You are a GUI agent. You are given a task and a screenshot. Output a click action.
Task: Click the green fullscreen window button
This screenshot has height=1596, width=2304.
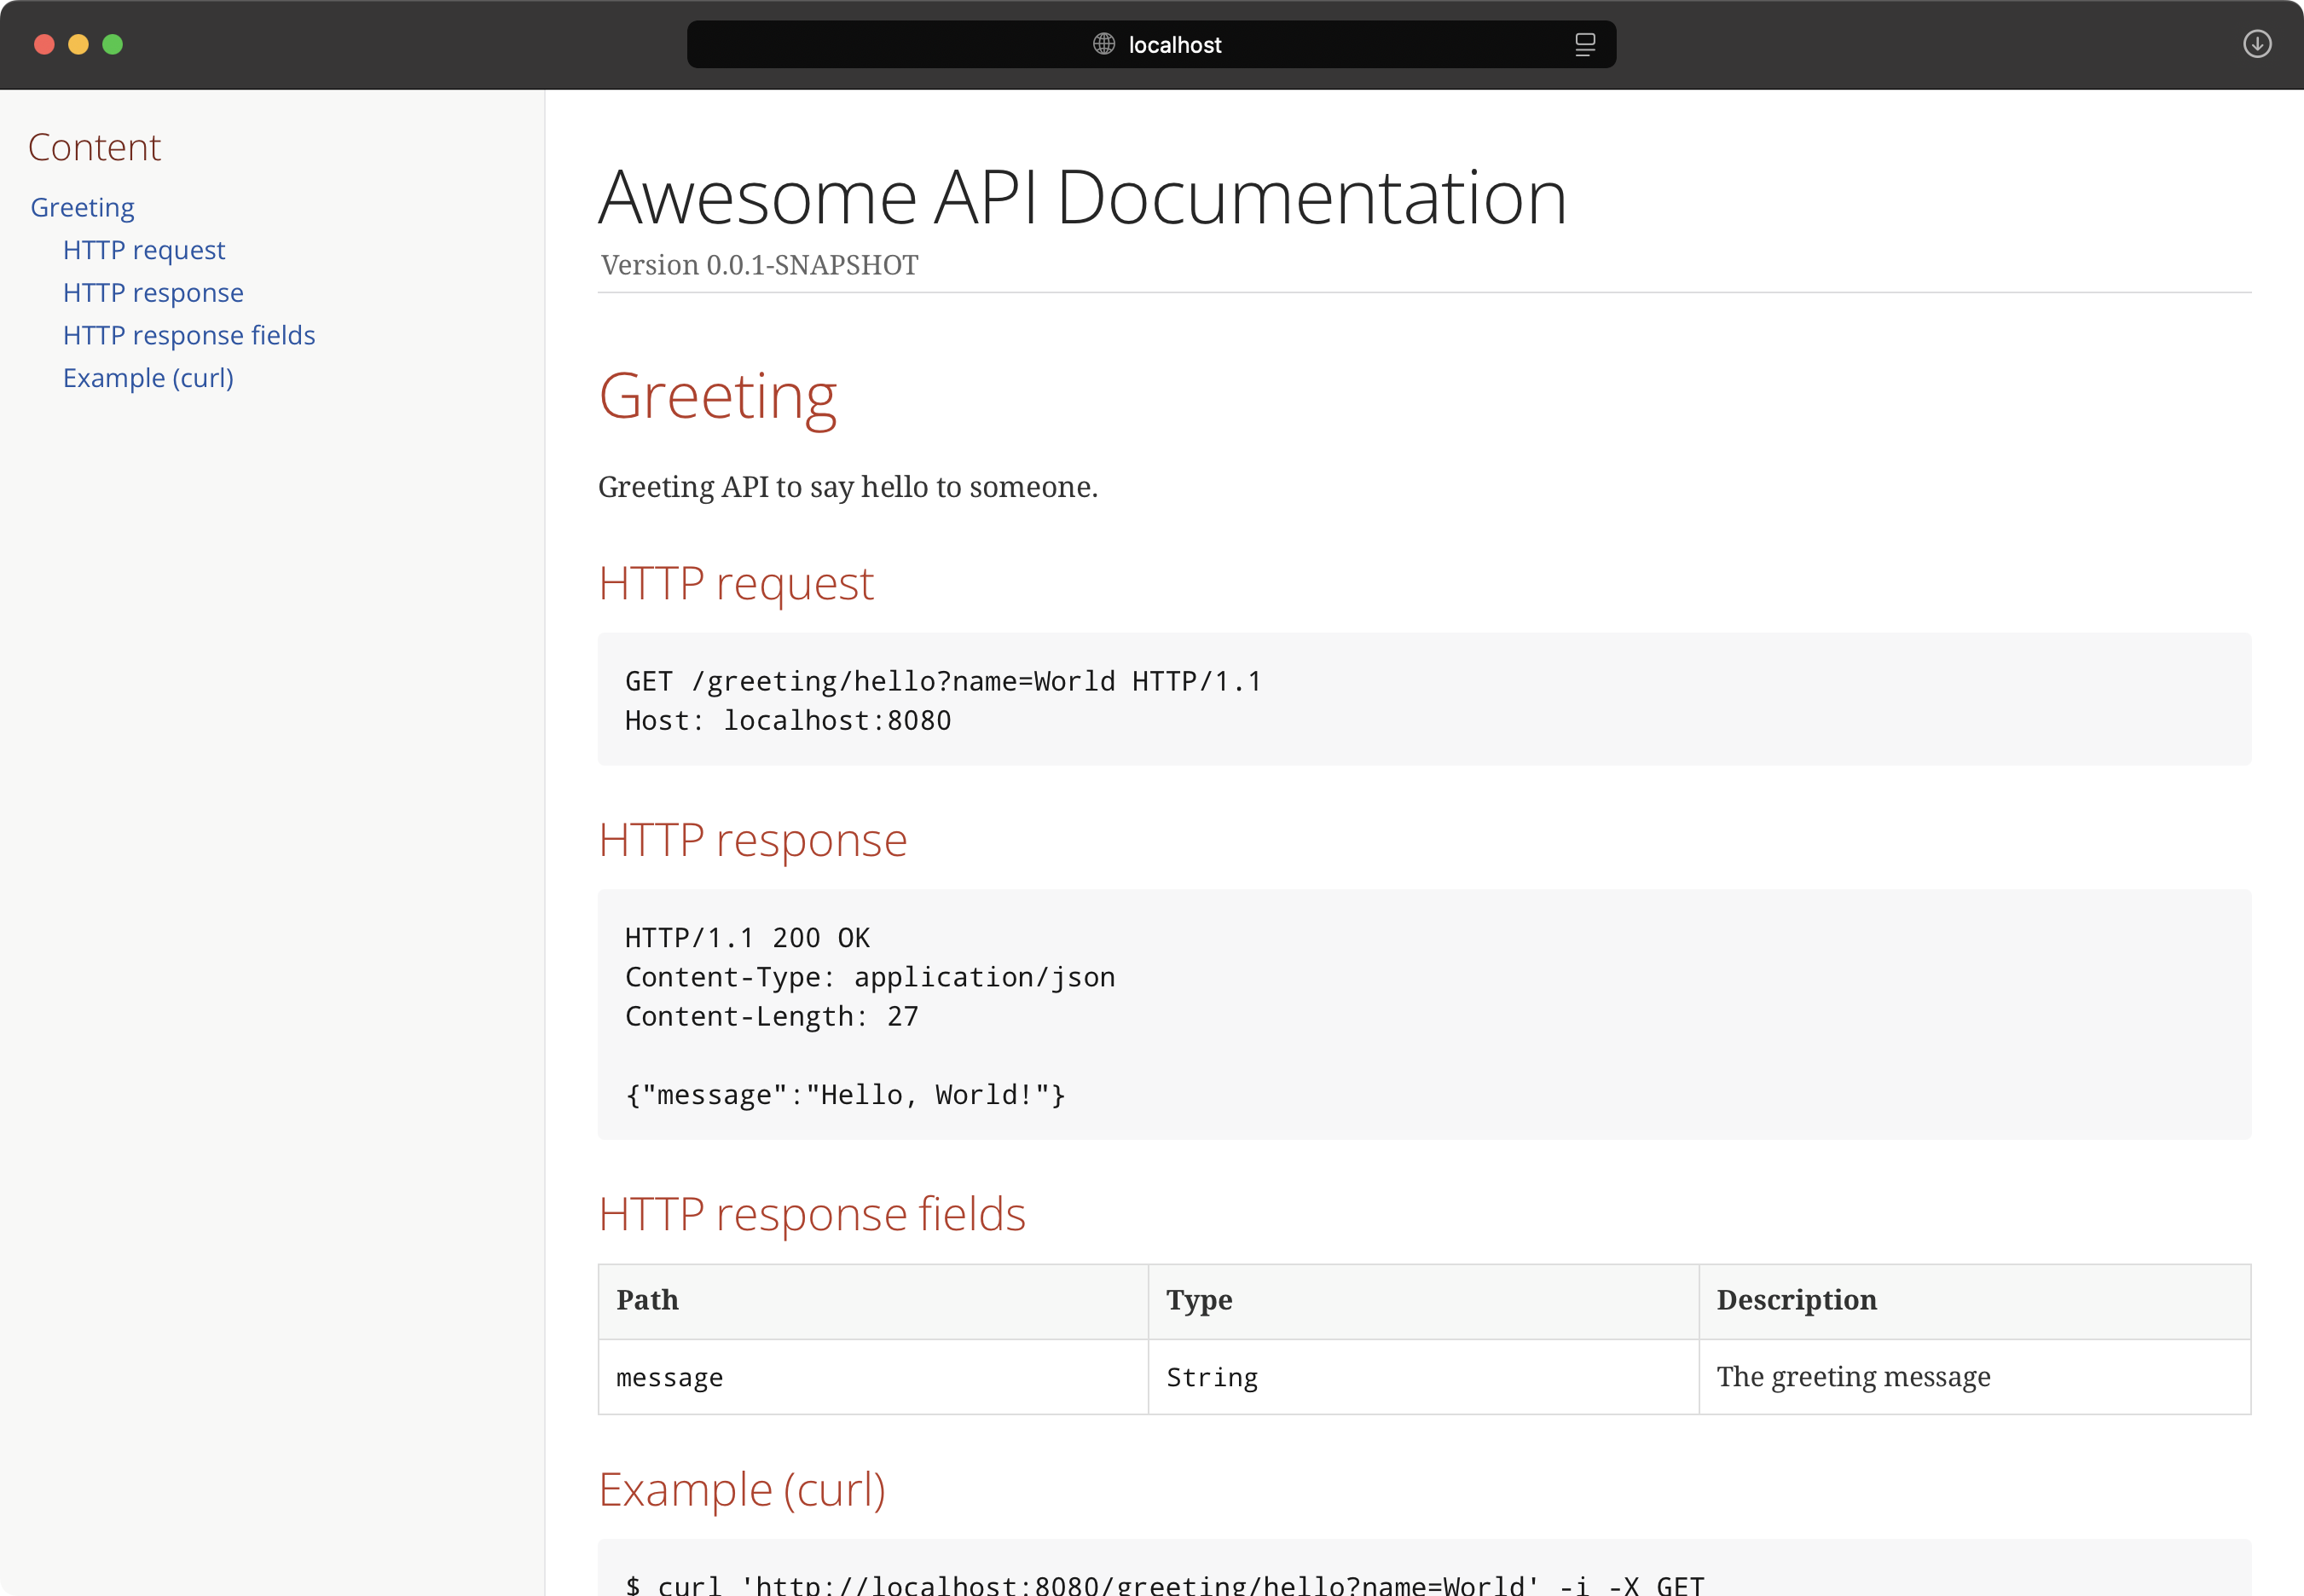coord(113,44)
